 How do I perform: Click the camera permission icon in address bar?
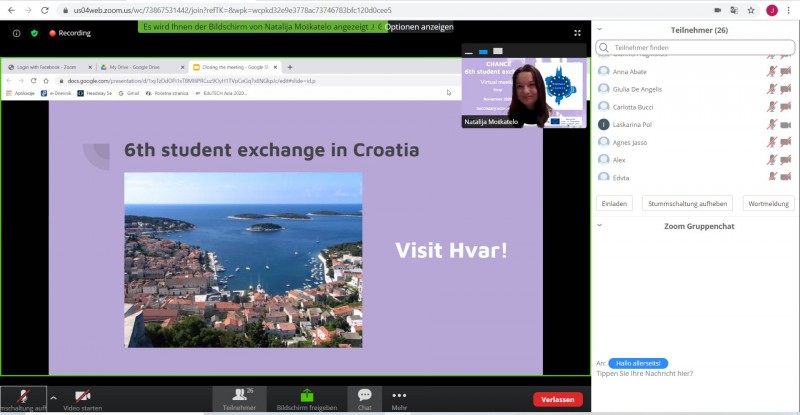tap(717, 10)
